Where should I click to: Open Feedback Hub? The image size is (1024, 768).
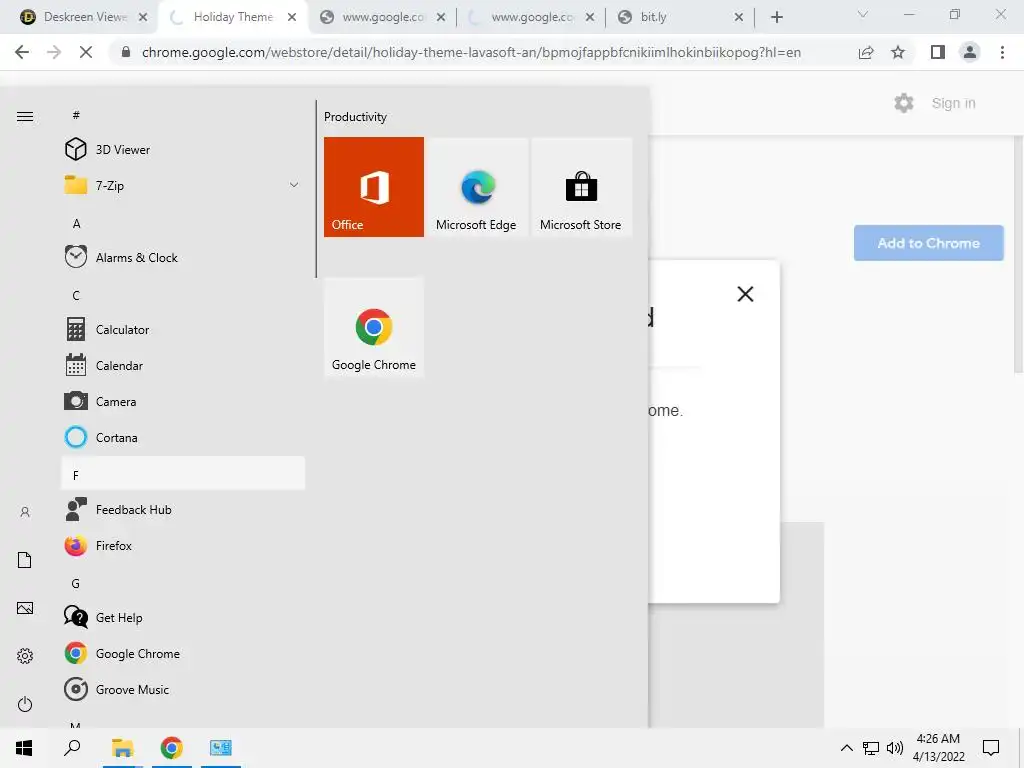tap(183, 509)
